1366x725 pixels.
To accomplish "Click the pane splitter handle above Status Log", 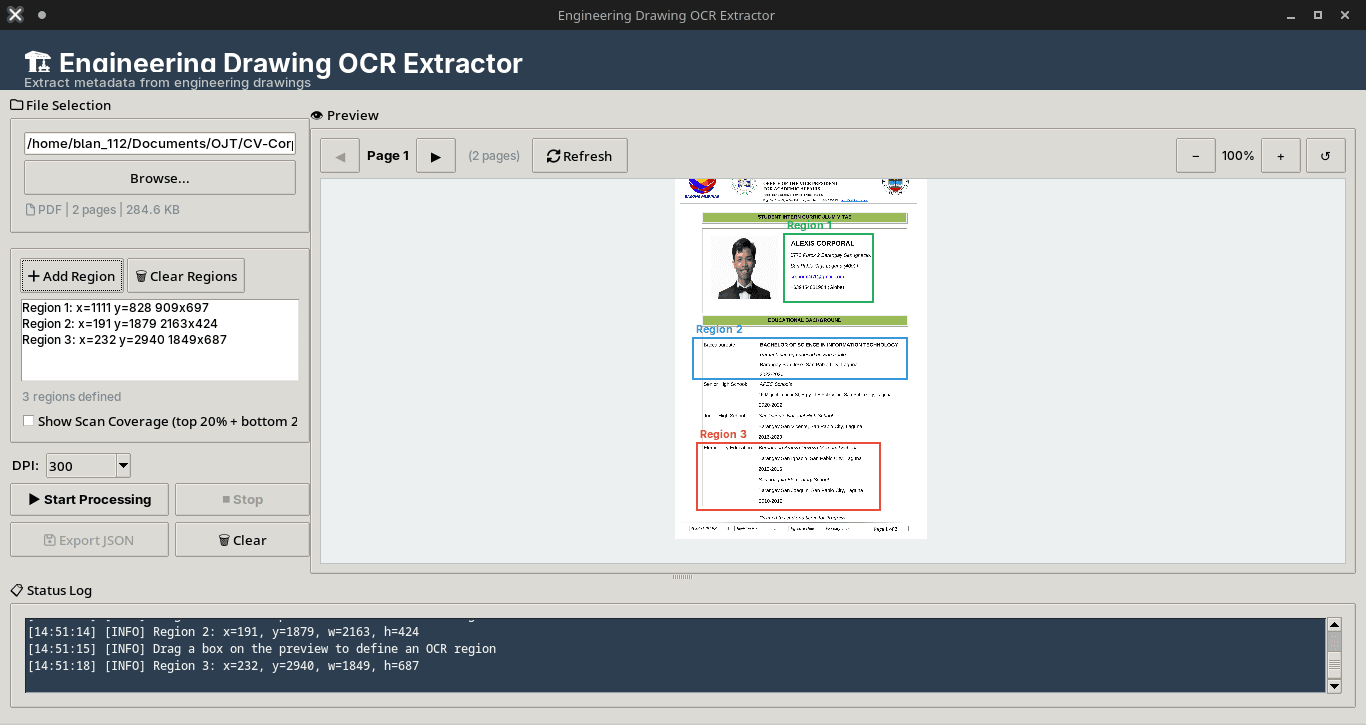I will coord(682,577).
